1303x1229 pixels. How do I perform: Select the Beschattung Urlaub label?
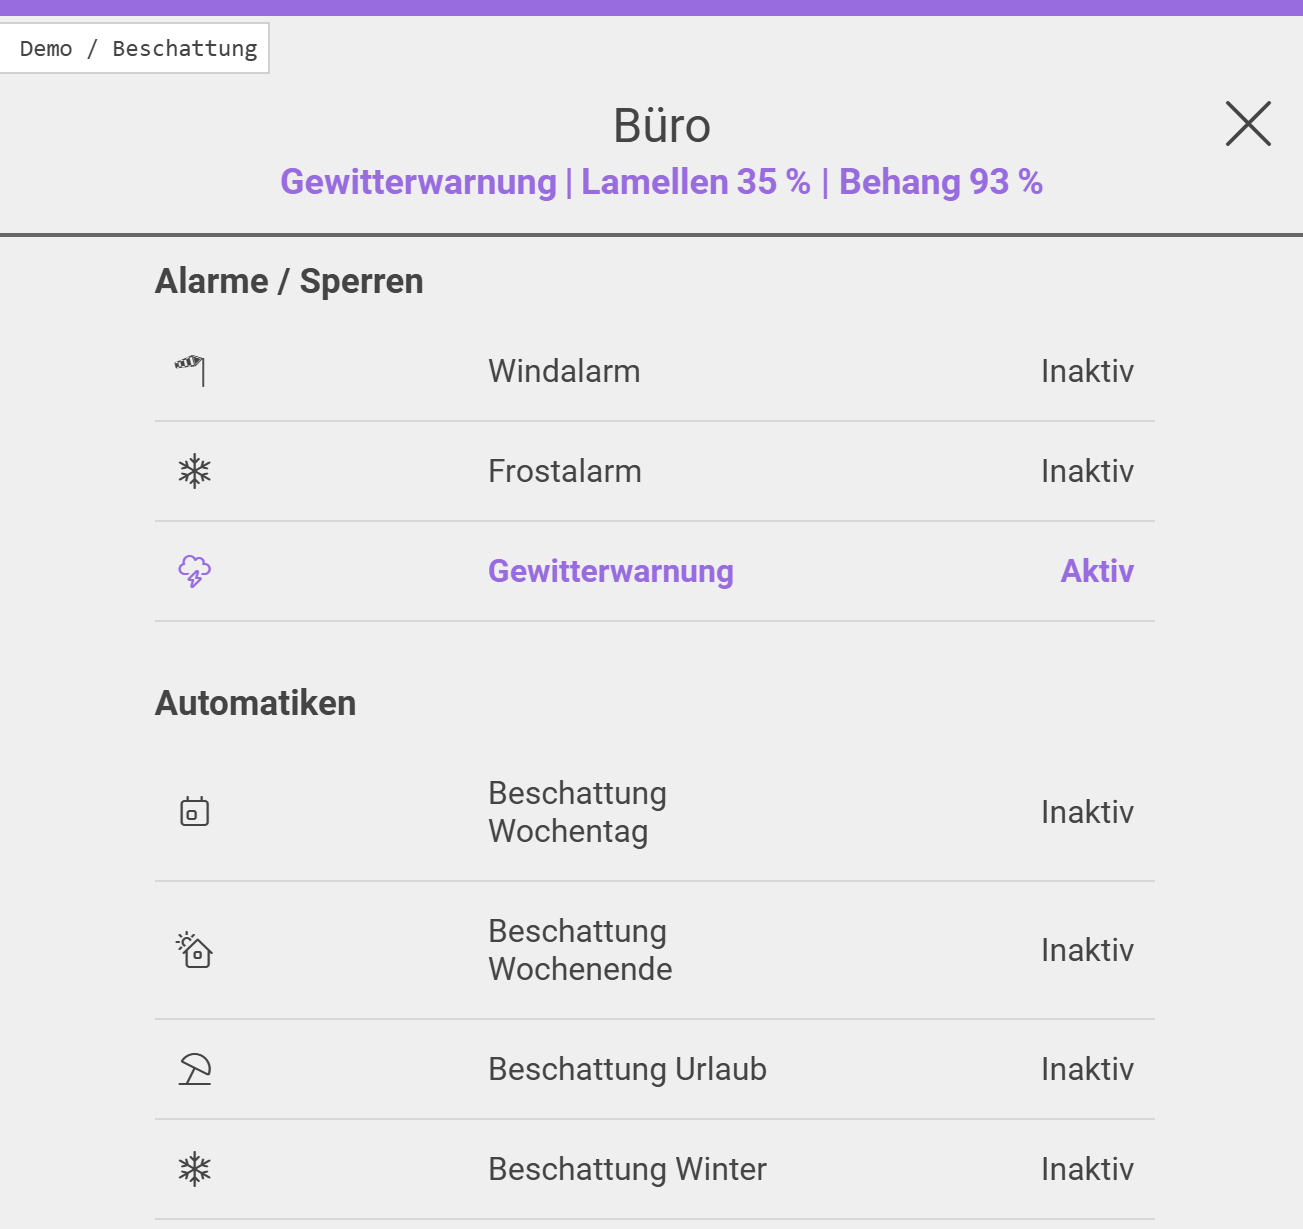point(627,1069)
